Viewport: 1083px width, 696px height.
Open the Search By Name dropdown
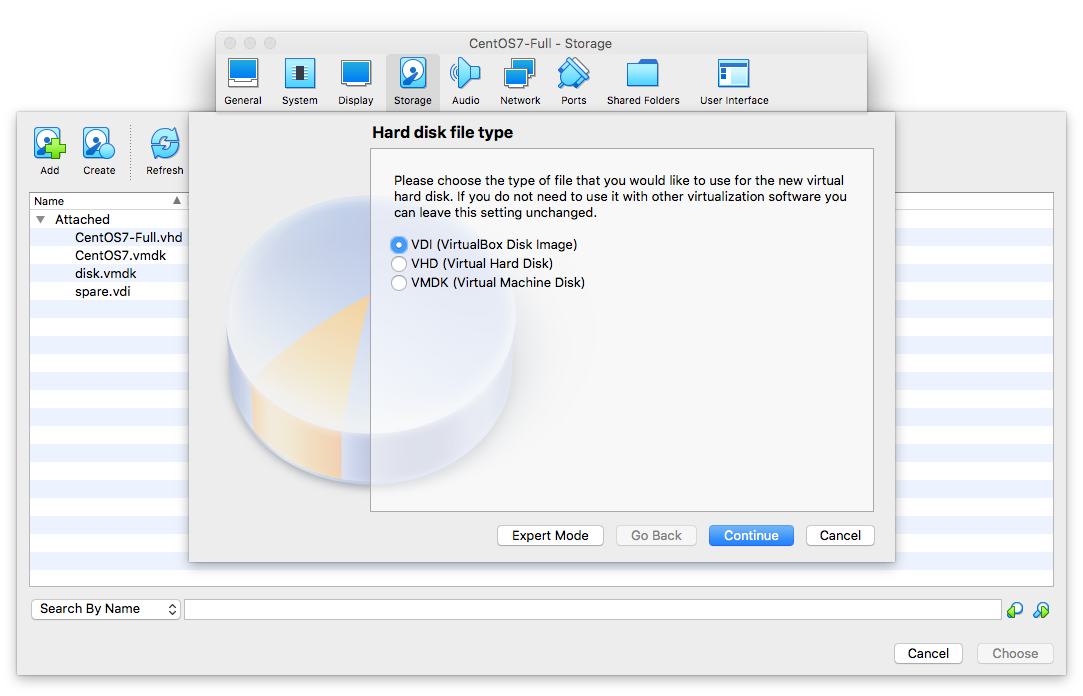[x=106, y=609]
